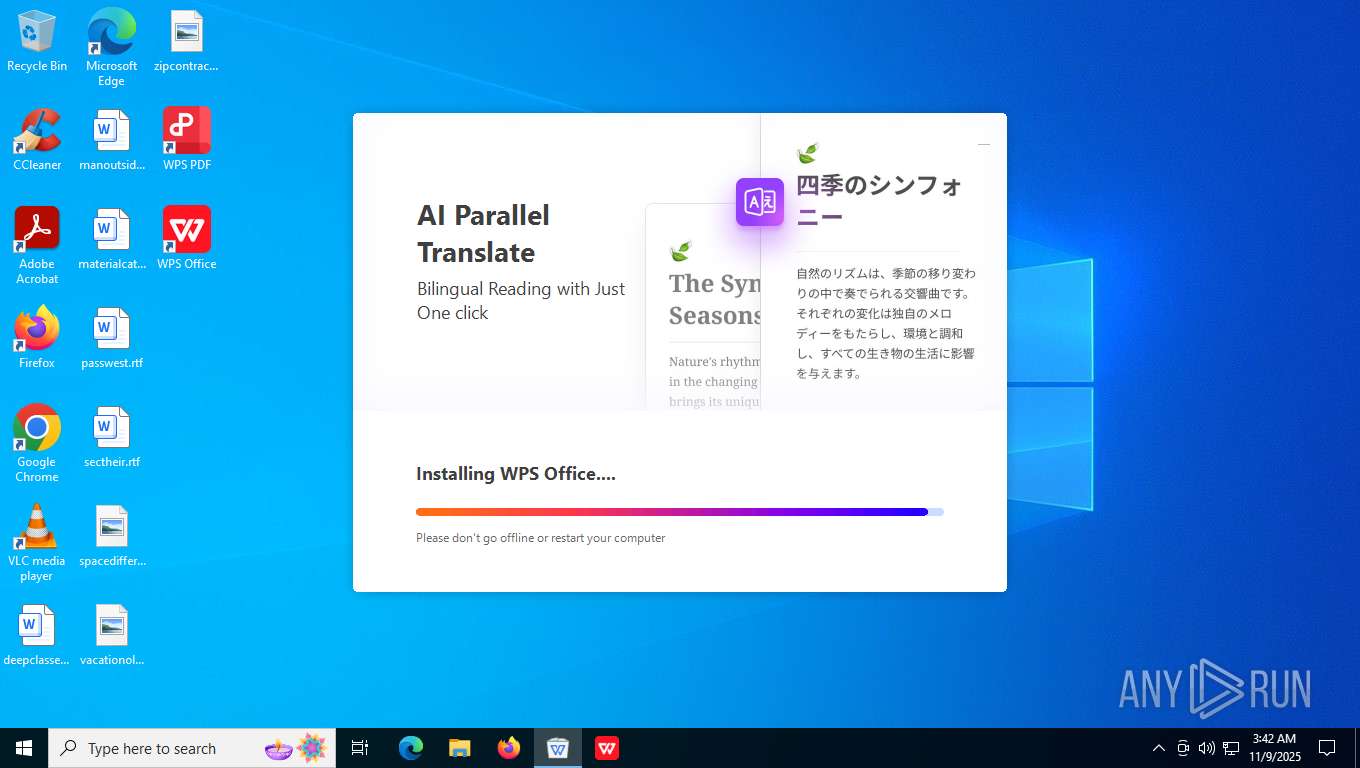Open the CCleaner desktop shortcut
1360x768 pixels.
click(37, 140)
